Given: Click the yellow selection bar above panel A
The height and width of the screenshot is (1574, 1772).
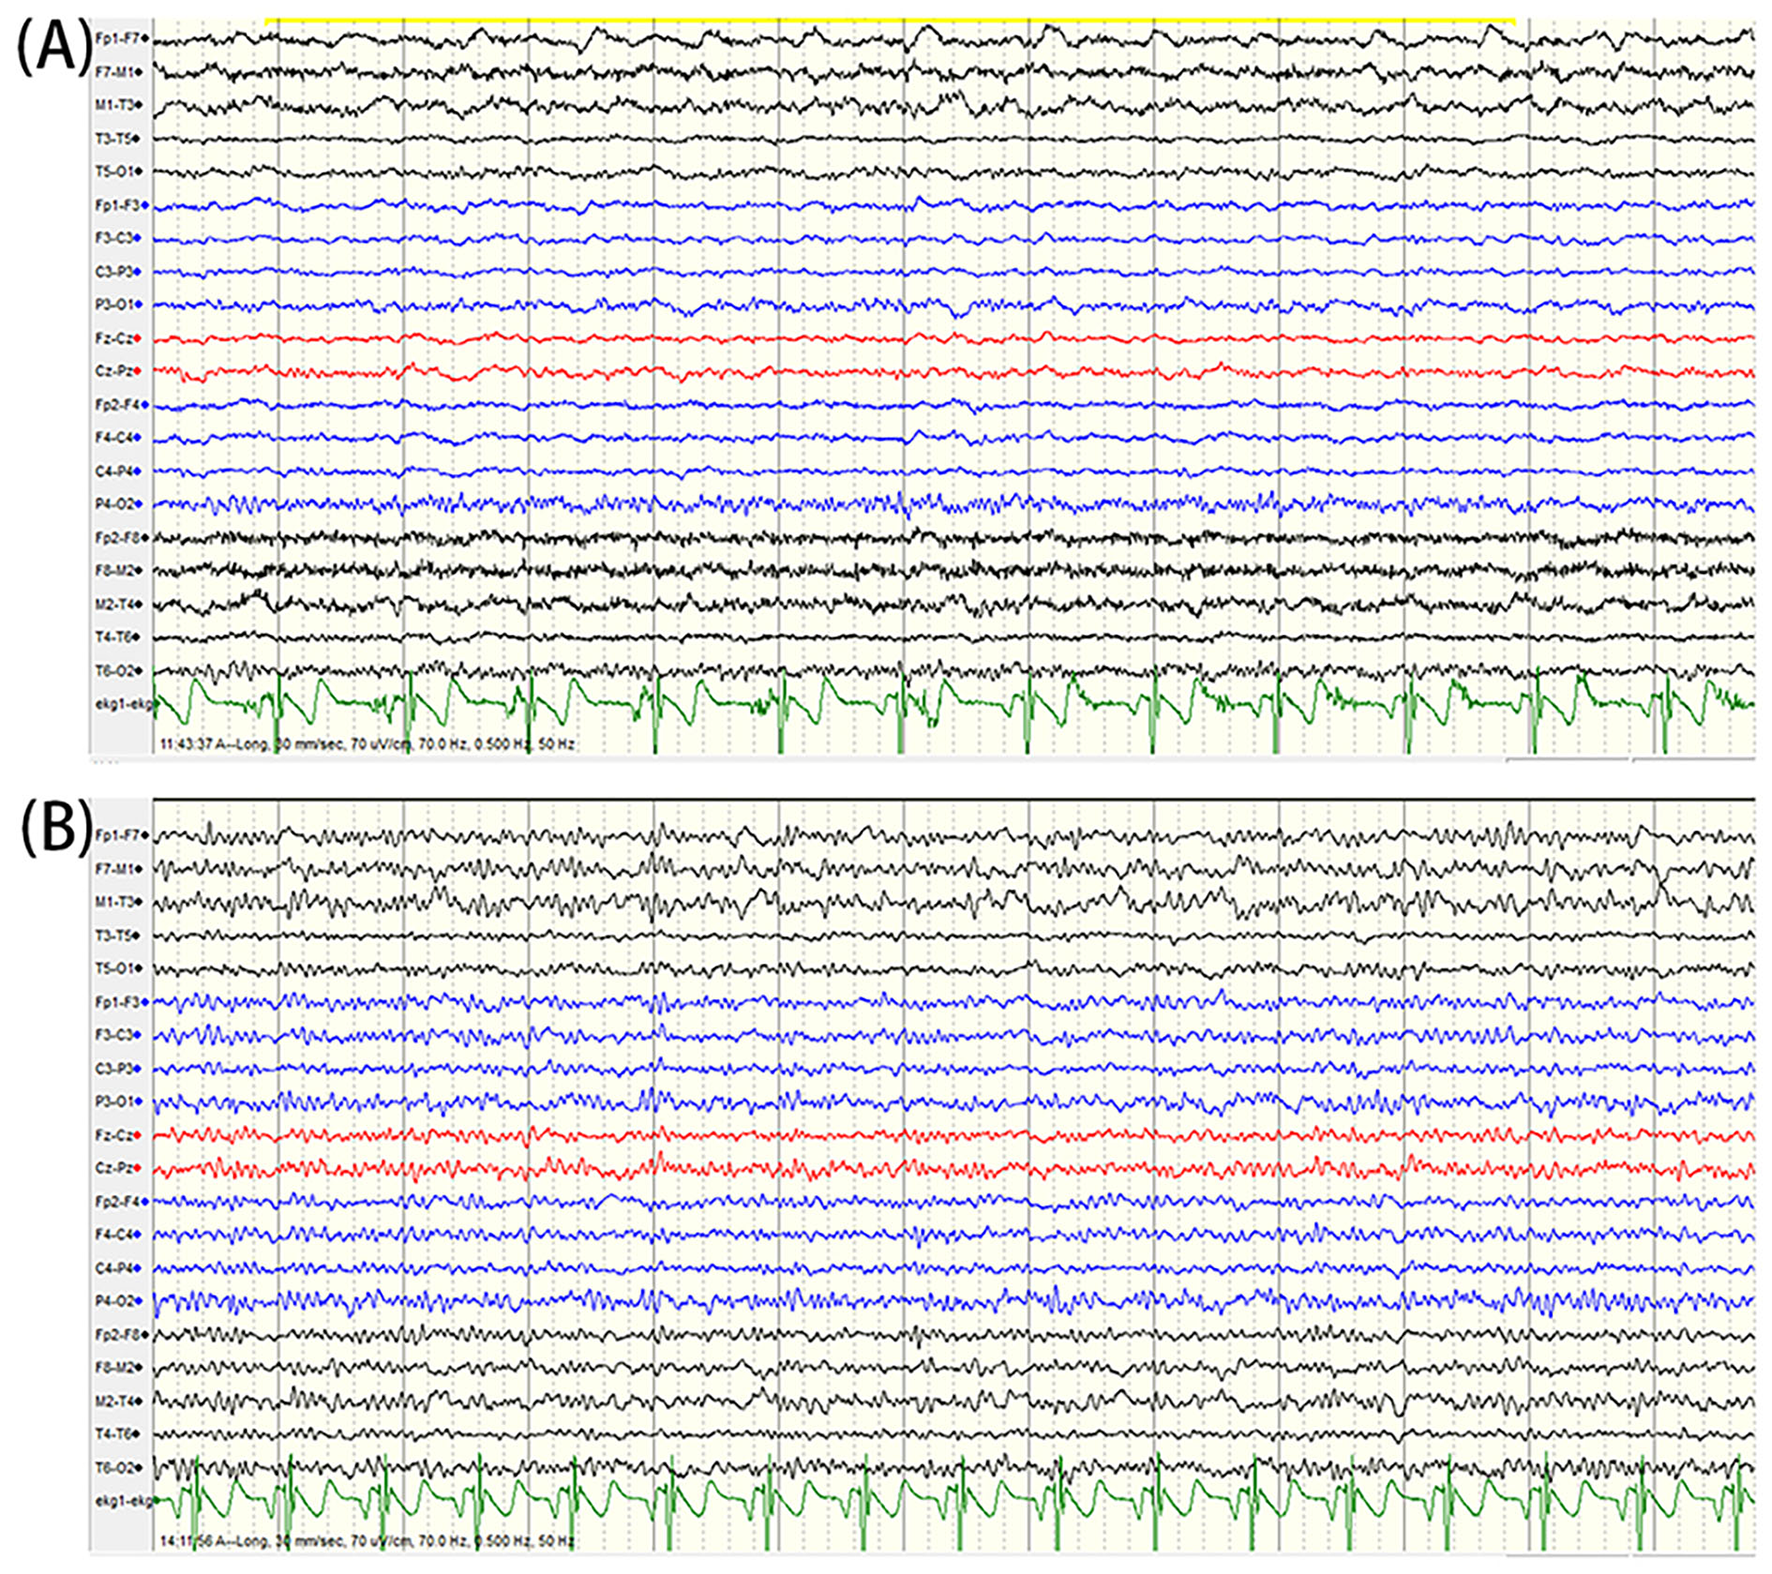Looking at the screenshot, I should 890,19.
